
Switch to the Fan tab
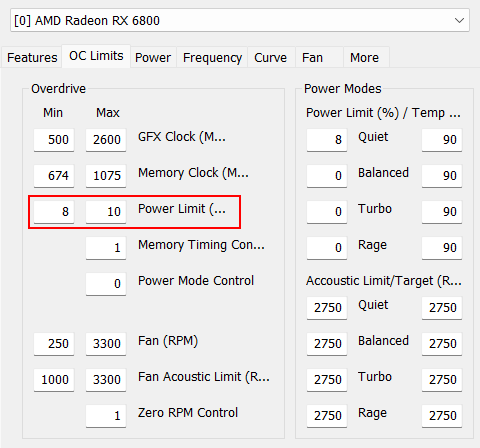coord(319,58)
